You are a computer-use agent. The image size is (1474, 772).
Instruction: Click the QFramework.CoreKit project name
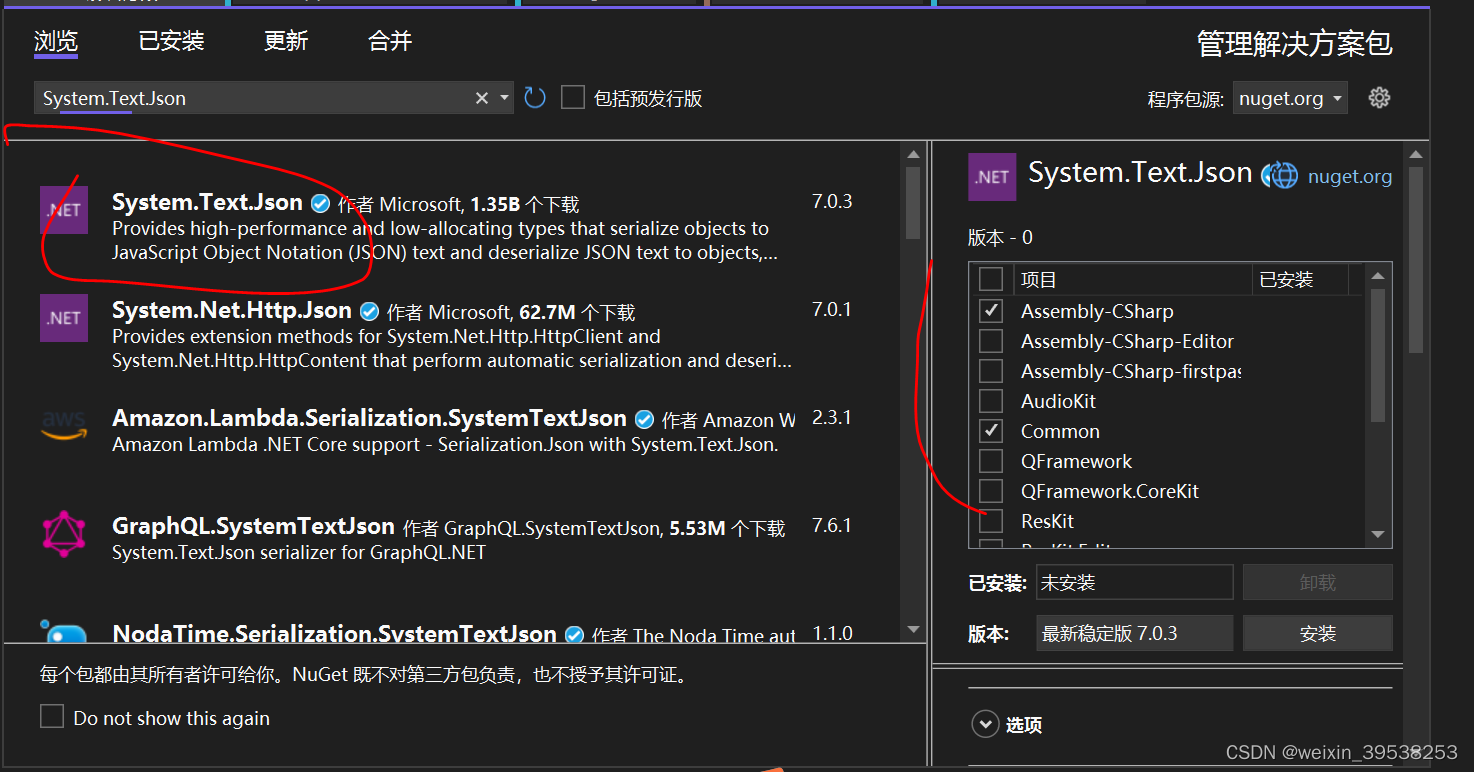coord(1109,491)
